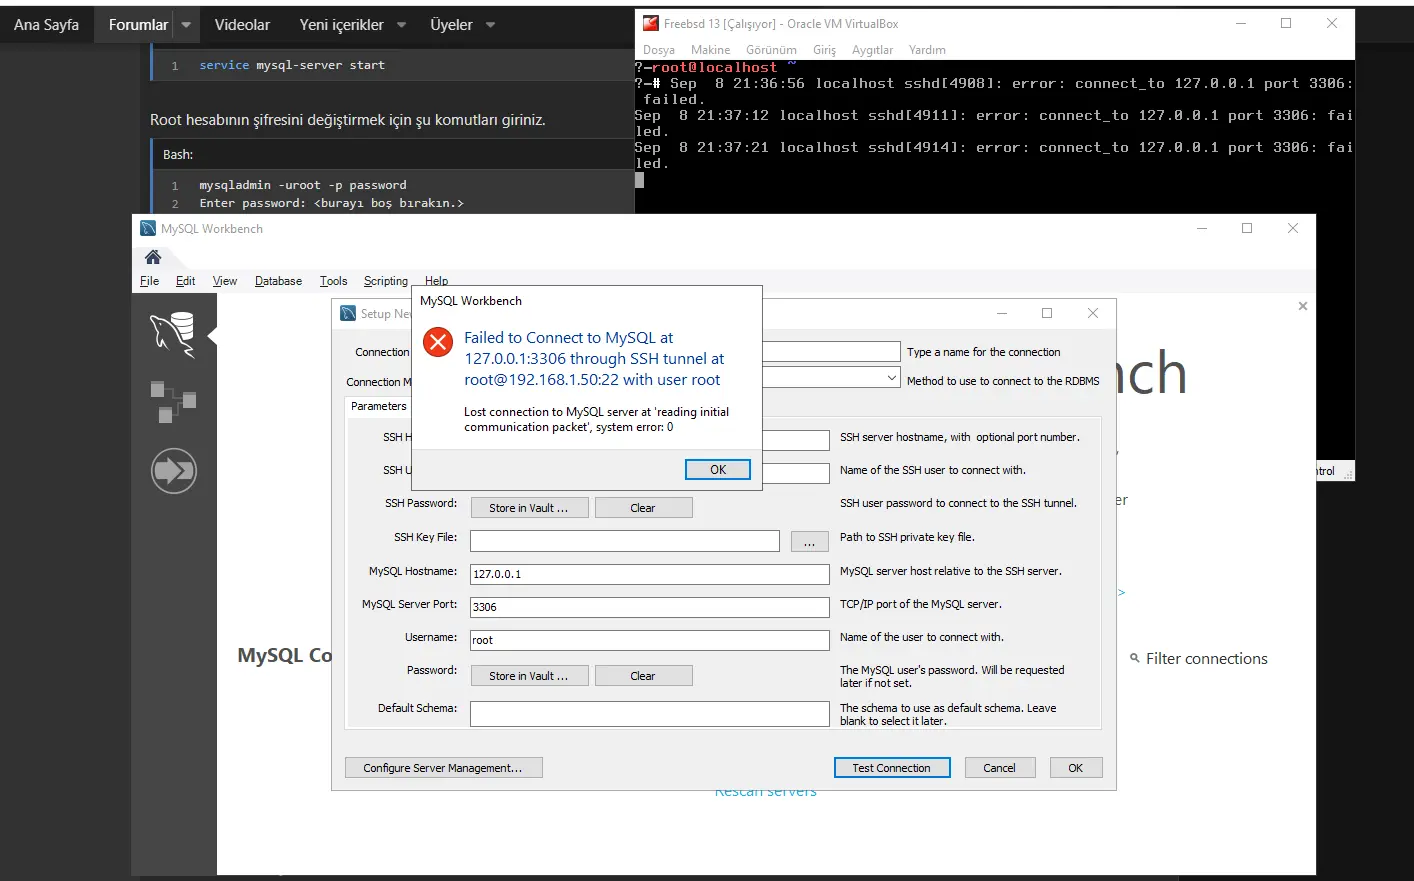This screenshot has height=881, width=1414.
Task: Focus the Connection Name input field
Action: click(831, 352)
